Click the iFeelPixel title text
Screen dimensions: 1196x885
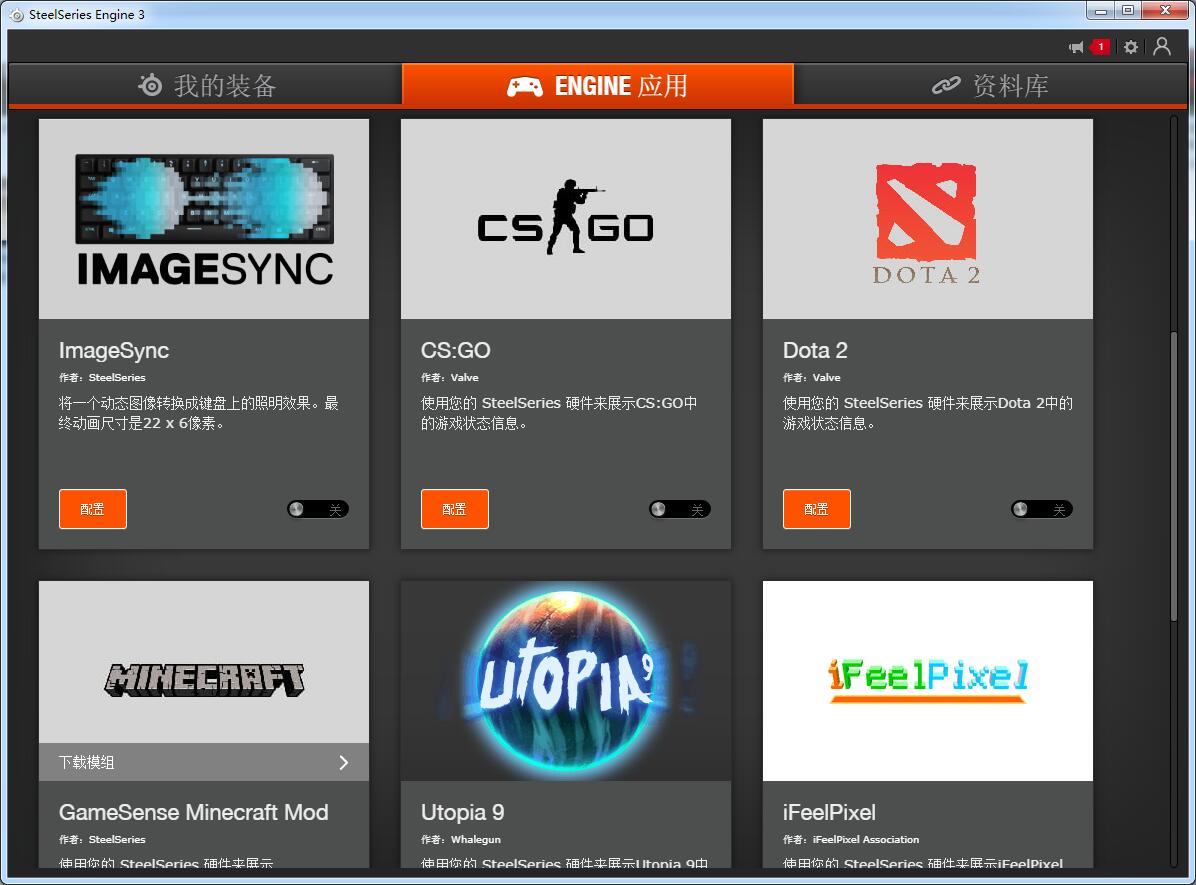[x=829, y=813]
